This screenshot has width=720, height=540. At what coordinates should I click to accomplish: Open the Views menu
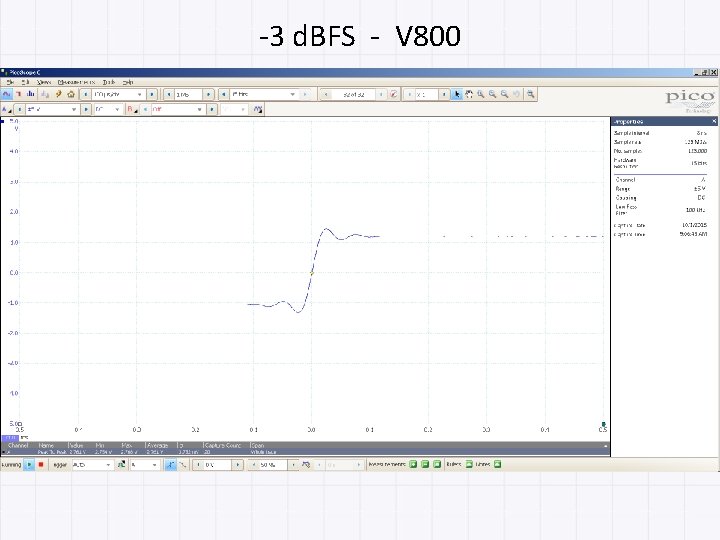(44, 82)
